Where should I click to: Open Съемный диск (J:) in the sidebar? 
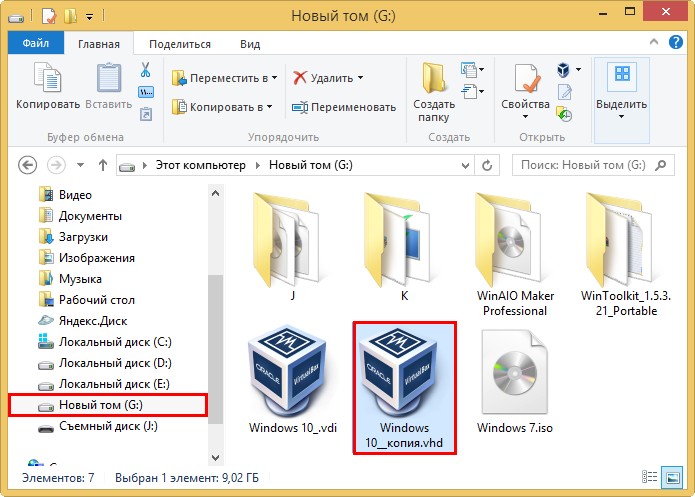click(x=98, y=427)
